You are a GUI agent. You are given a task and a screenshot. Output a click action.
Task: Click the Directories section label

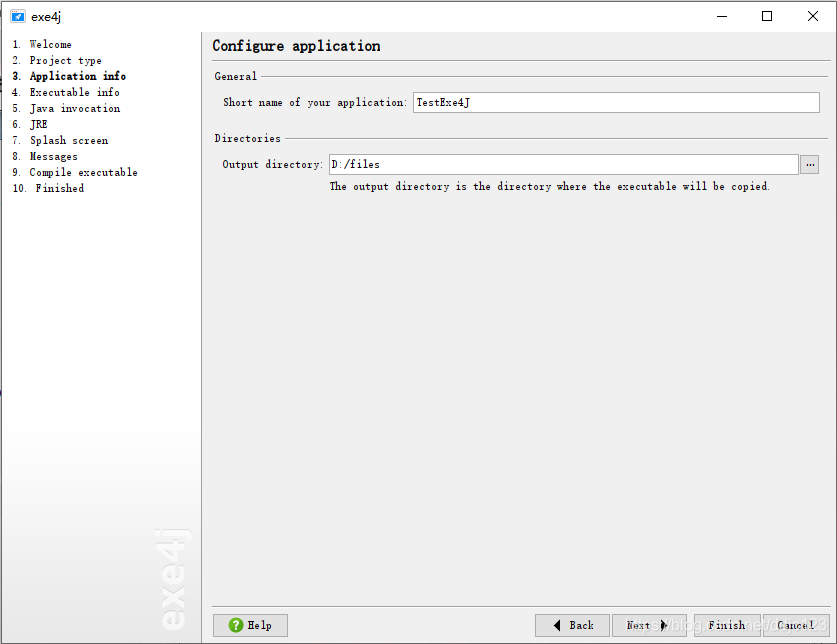pyautogui.click(x=248, y=138)
